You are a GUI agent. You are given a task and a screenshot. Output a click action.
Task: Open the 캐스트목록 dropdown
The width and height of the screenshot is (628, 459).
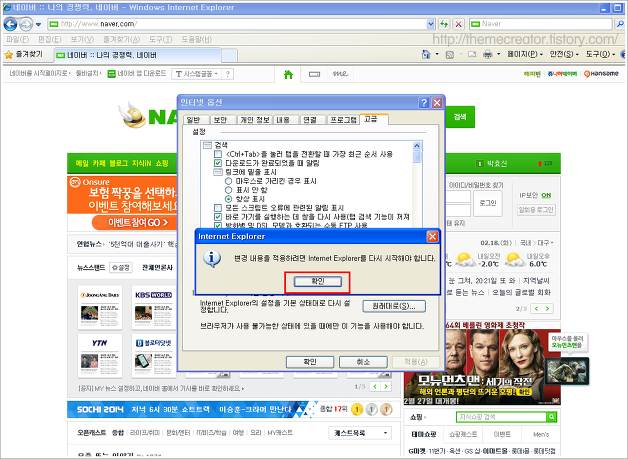(x=360, y=433)
